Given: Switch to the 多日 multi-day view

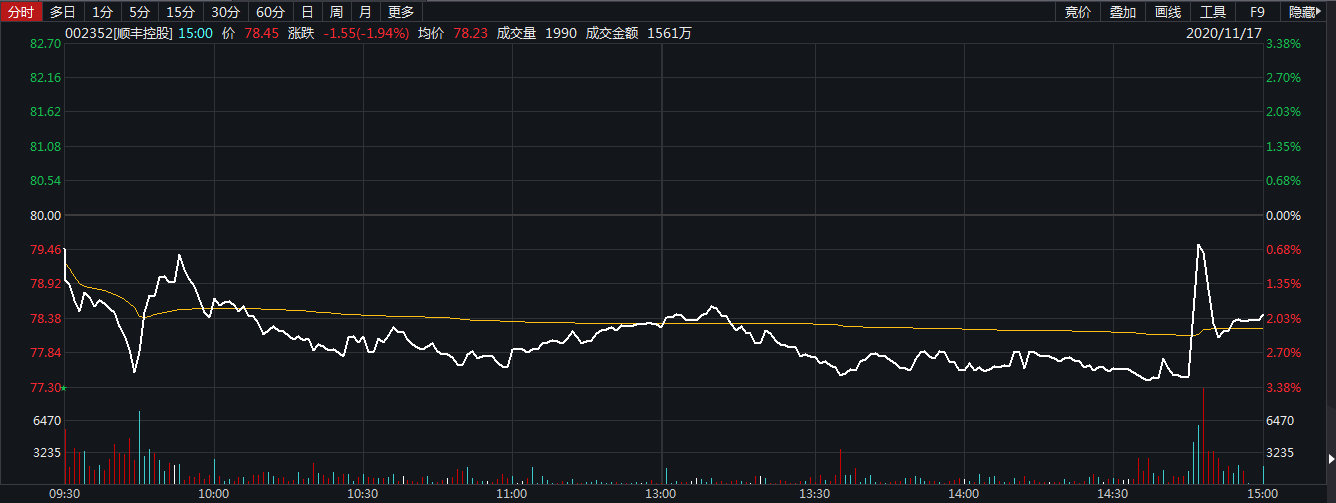Looking at the screenshot, I should coord(63,12).
